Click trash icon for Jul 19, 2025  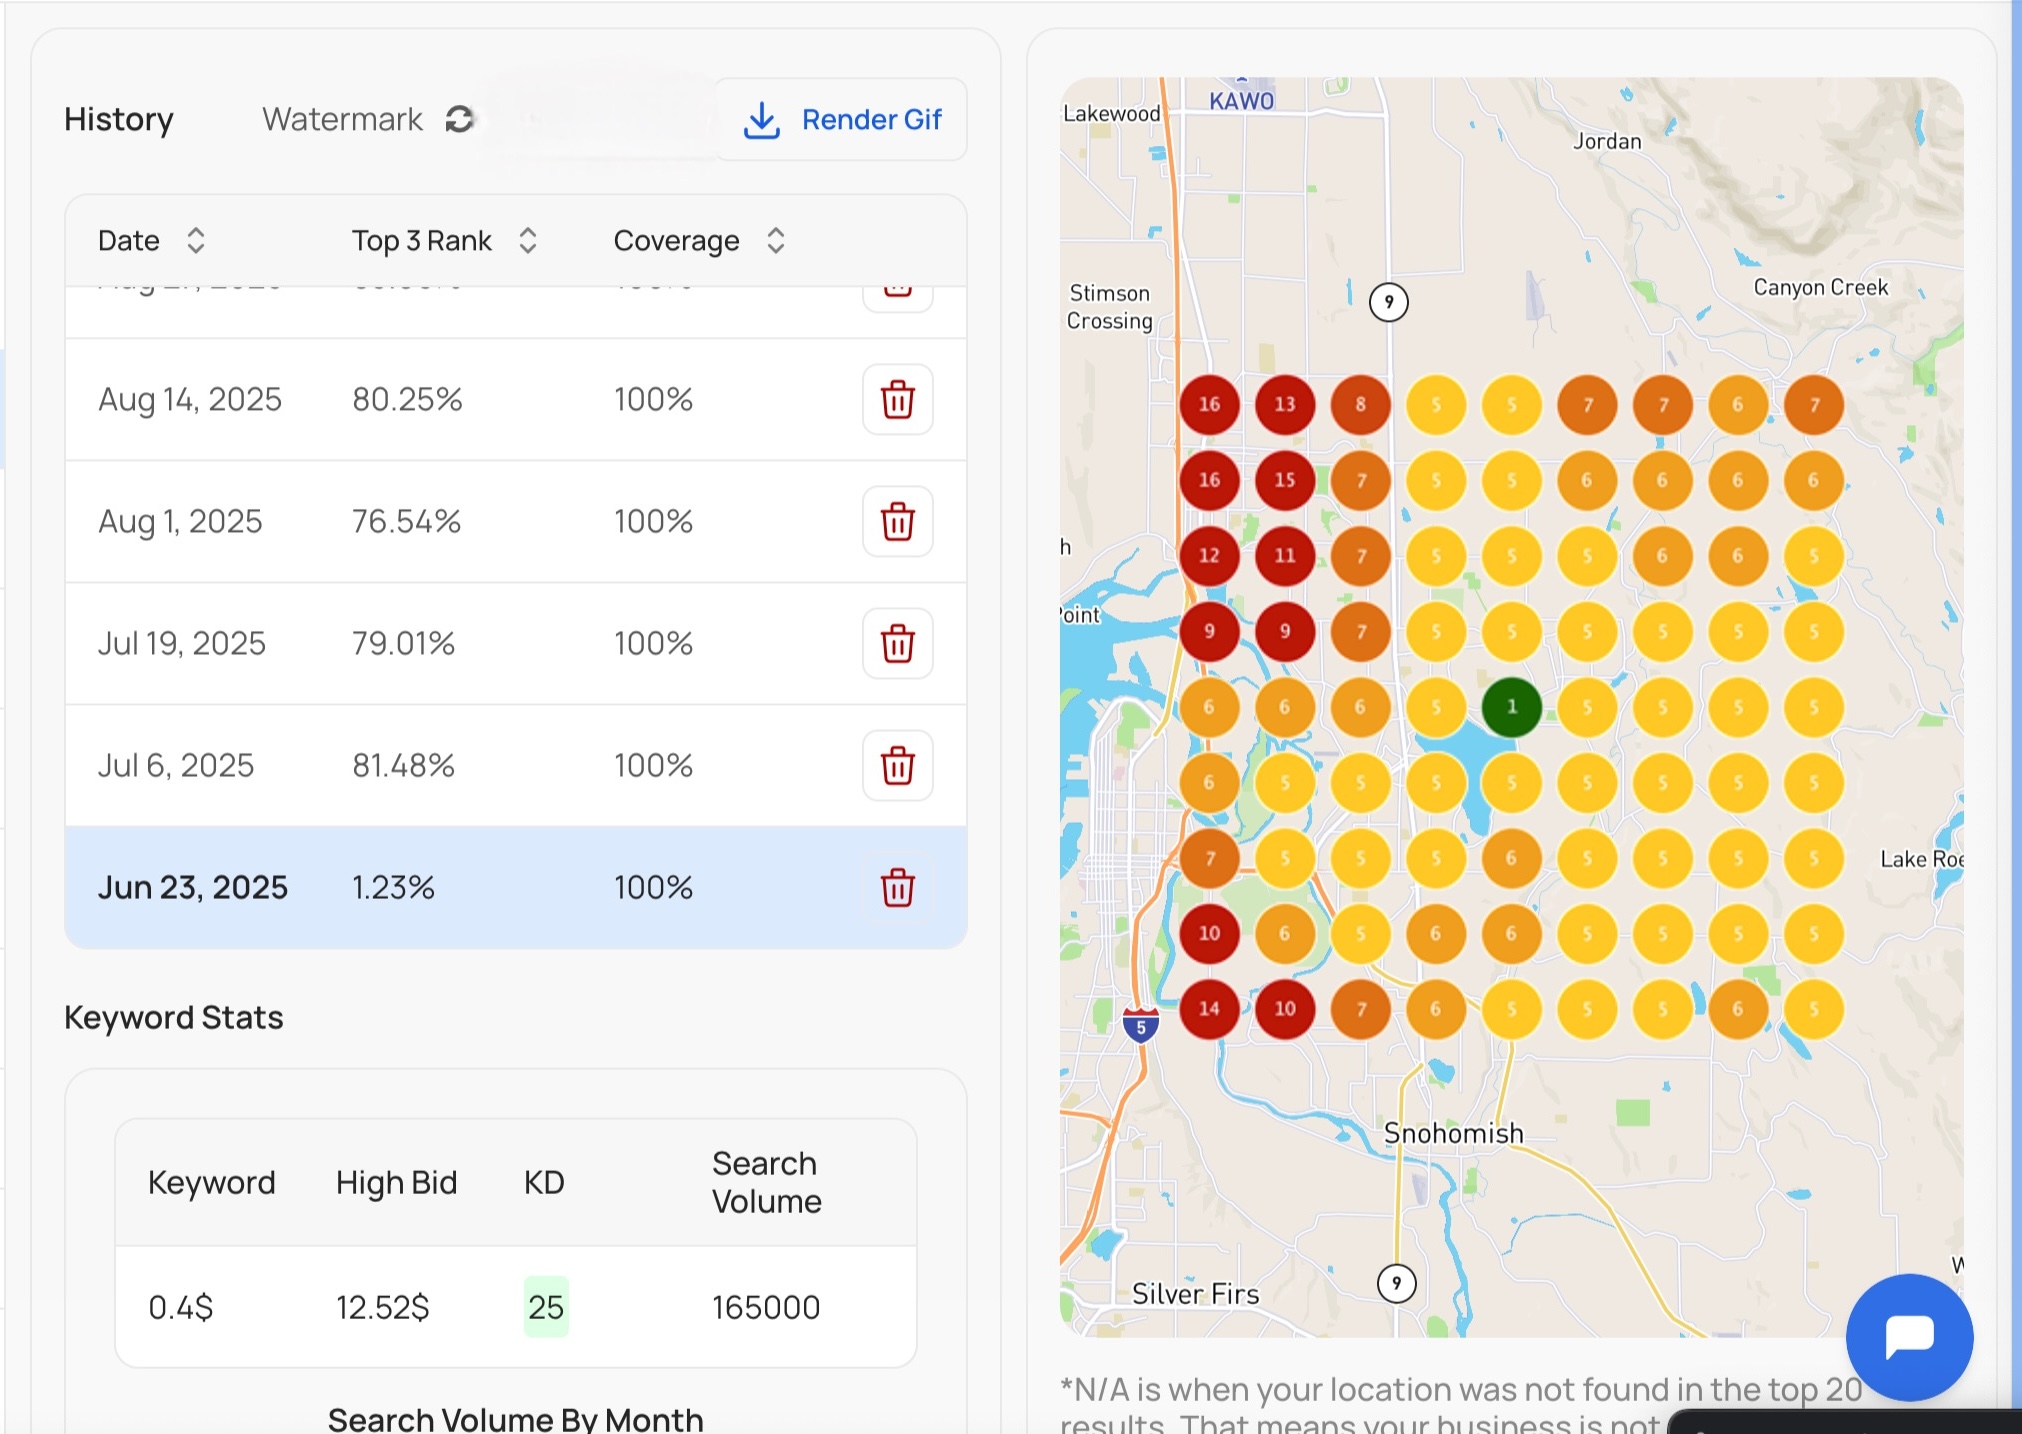[897, 644]
